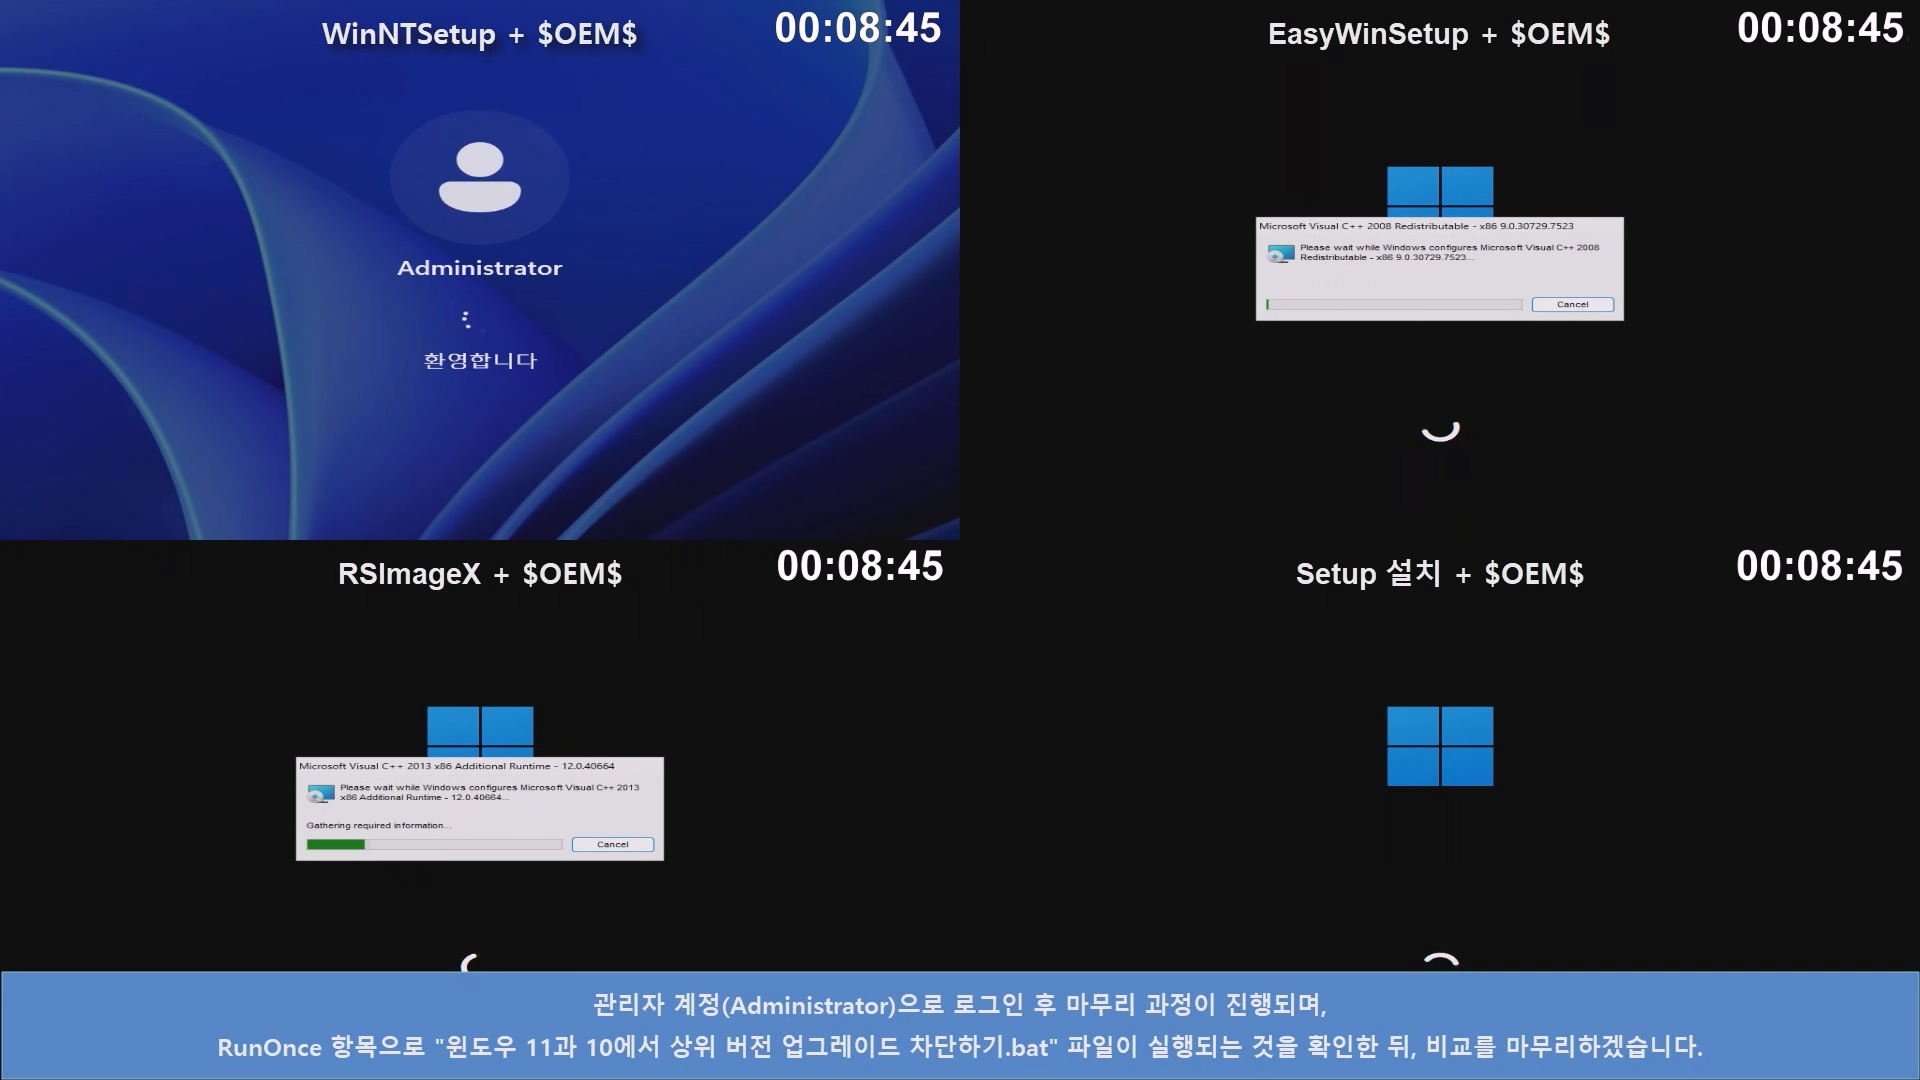This screenshot has width=1920, height=1080.
Task: Click installer icon in Visual C++ 2013 dialog
Action: click(x=321, y=794)
